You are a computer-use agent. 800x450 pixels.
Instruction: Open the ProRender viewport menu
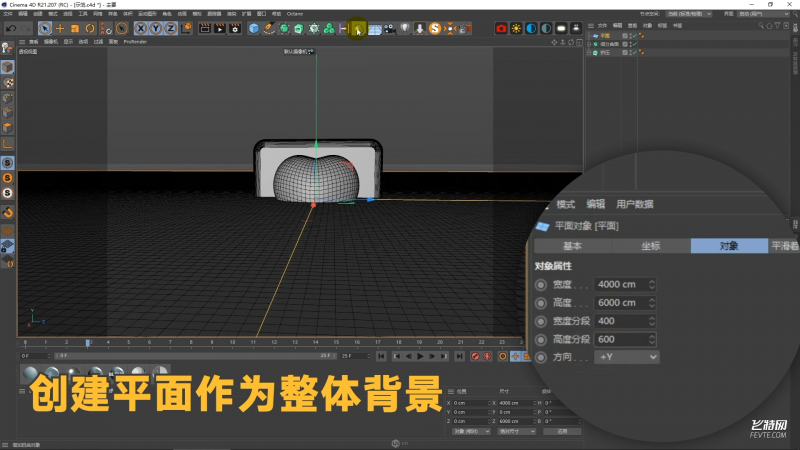(135, 42)
